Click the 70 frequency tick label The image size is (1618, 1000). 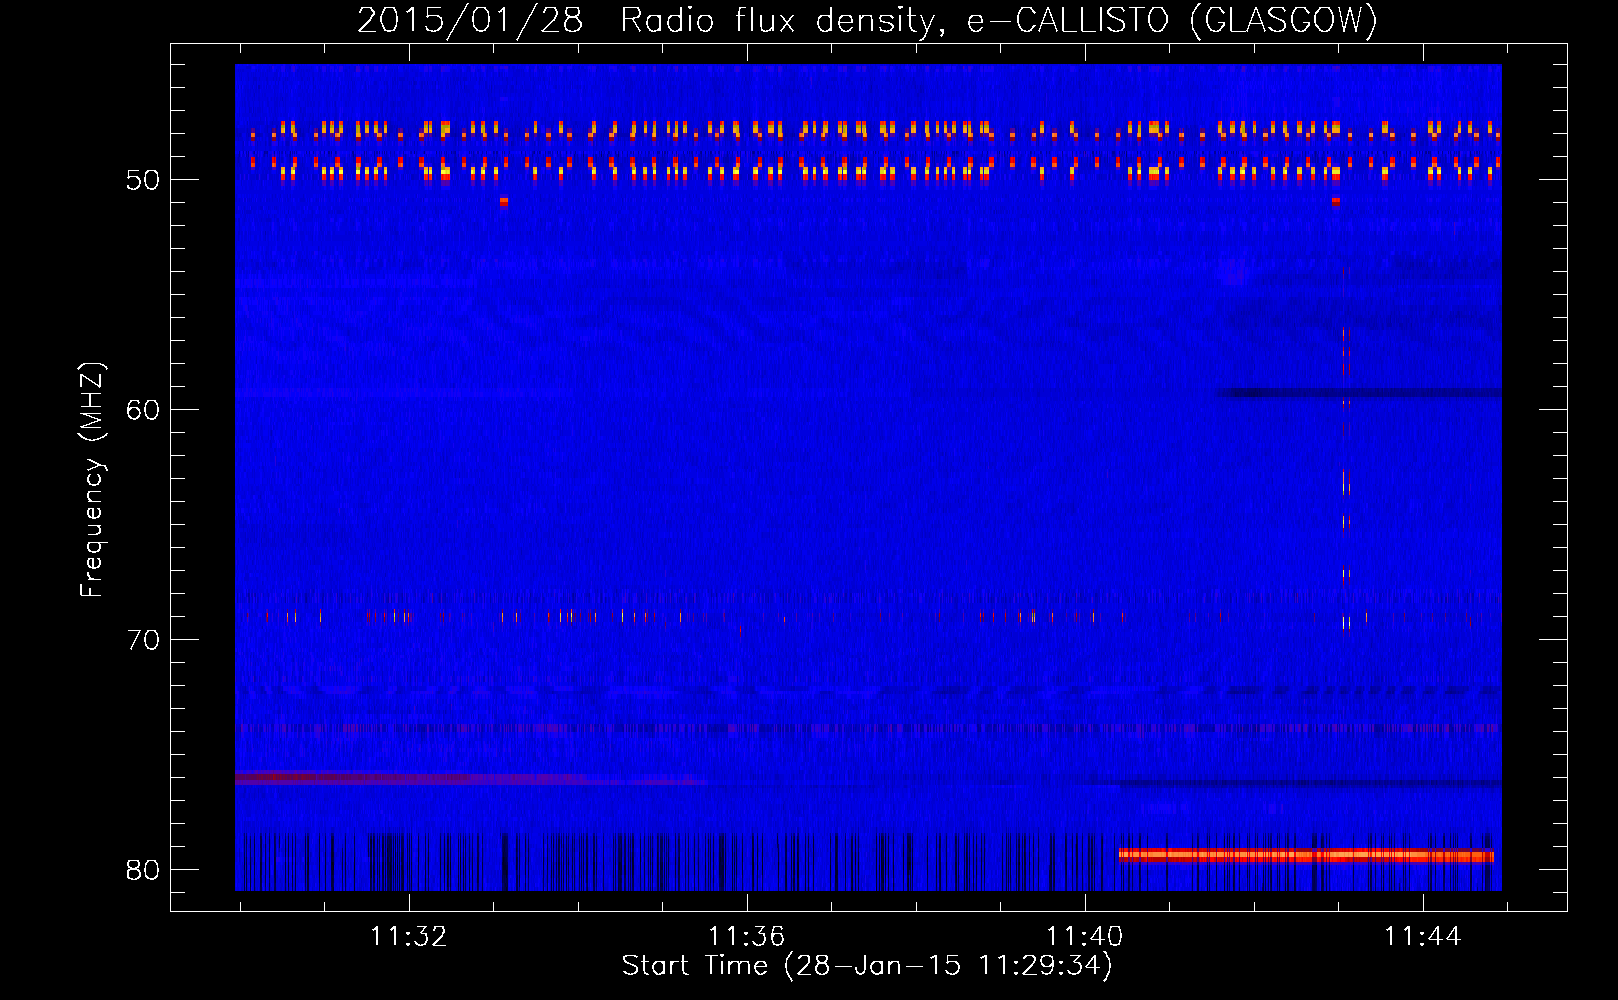point(143,640)
